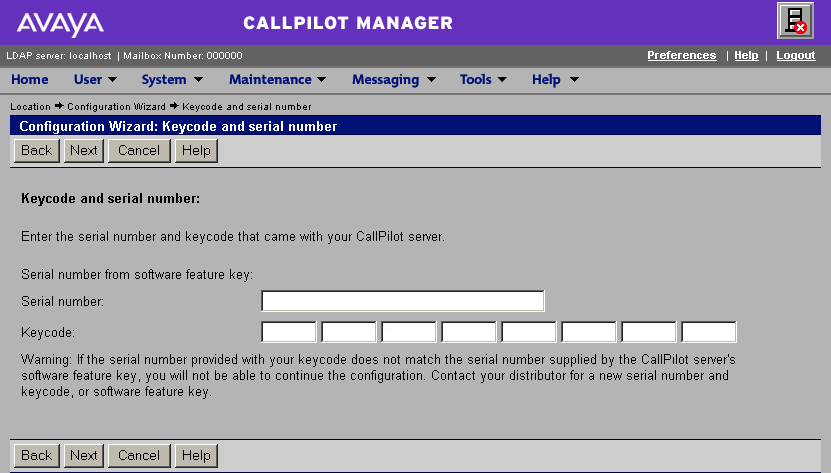Click the bottom Next button

click(84, 456)
